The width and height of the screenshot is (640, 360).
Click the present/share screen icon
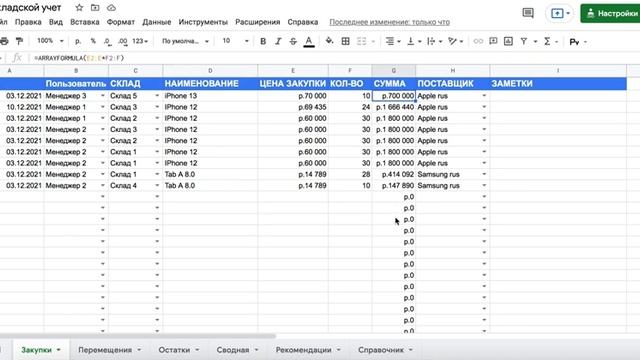click(557, 13)
